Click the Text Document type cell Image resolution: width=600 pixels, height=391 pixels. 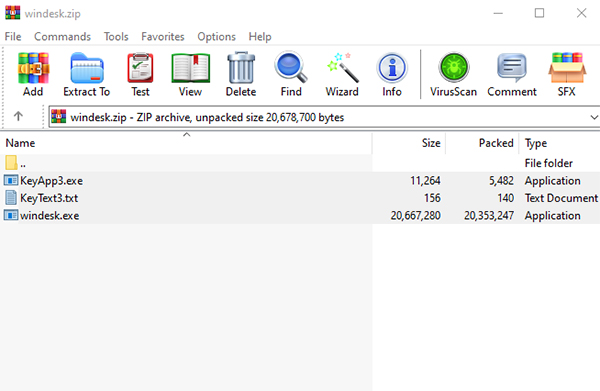561,198
